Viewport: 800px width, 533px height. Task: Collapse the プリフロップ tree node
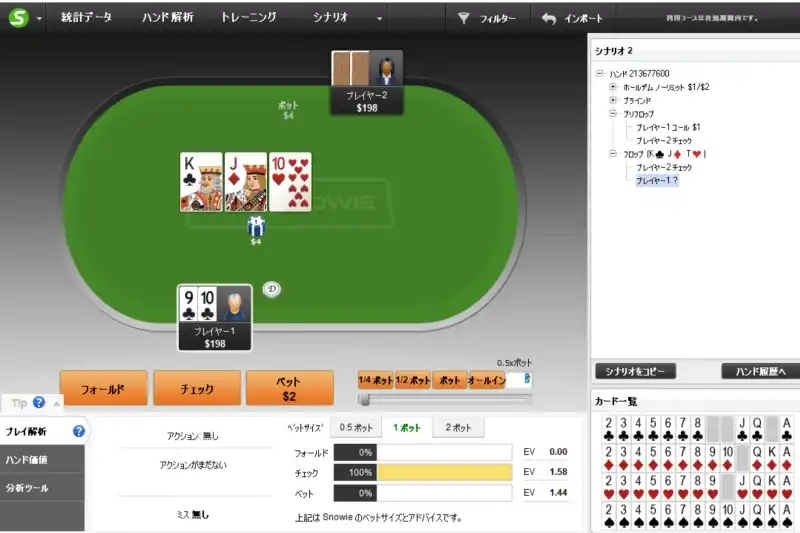tap(613, 114)
